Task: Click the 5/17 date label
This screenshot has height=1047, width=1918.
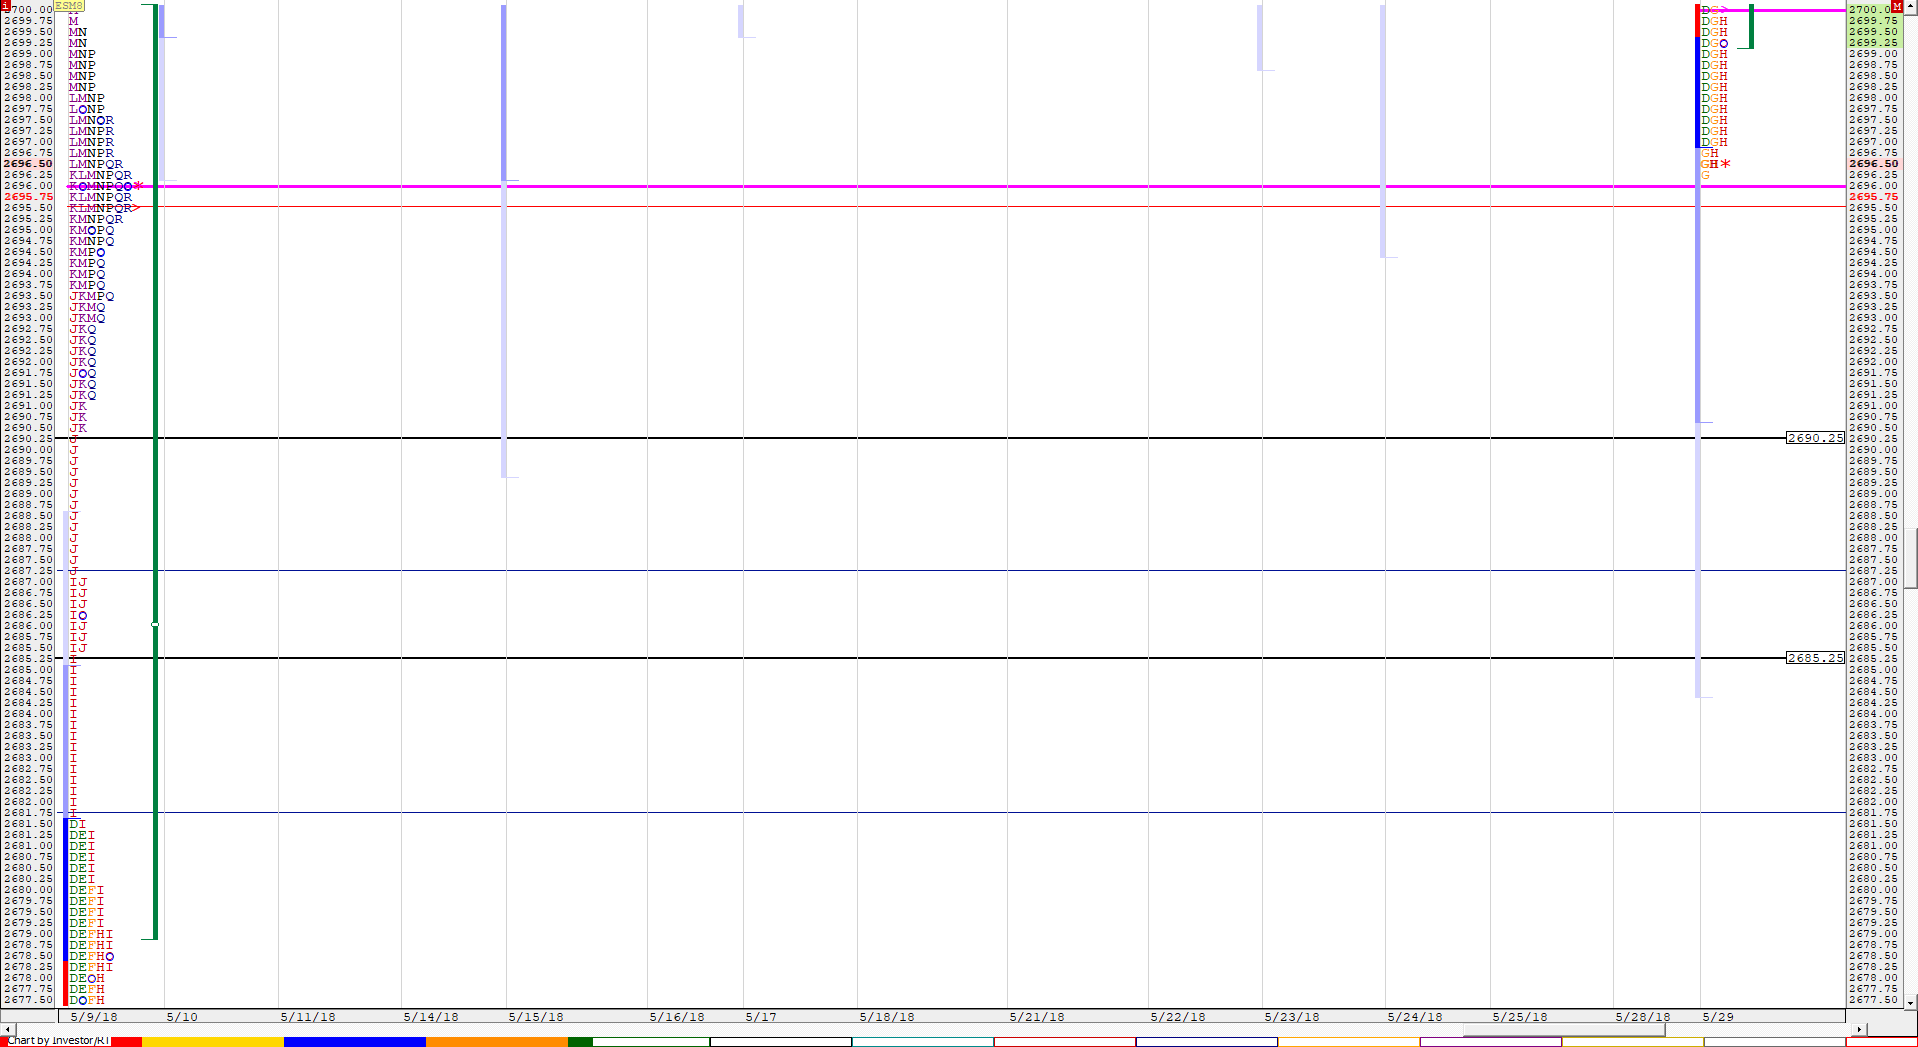Action: coord(761,1017)
